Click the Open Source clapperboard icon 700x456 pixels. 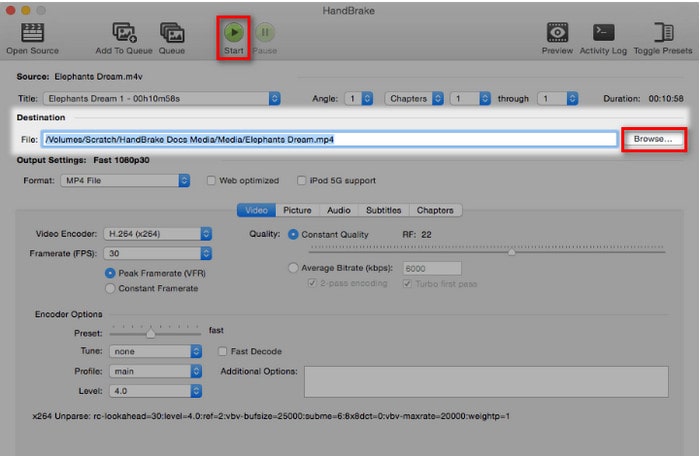tap(33, 32)
